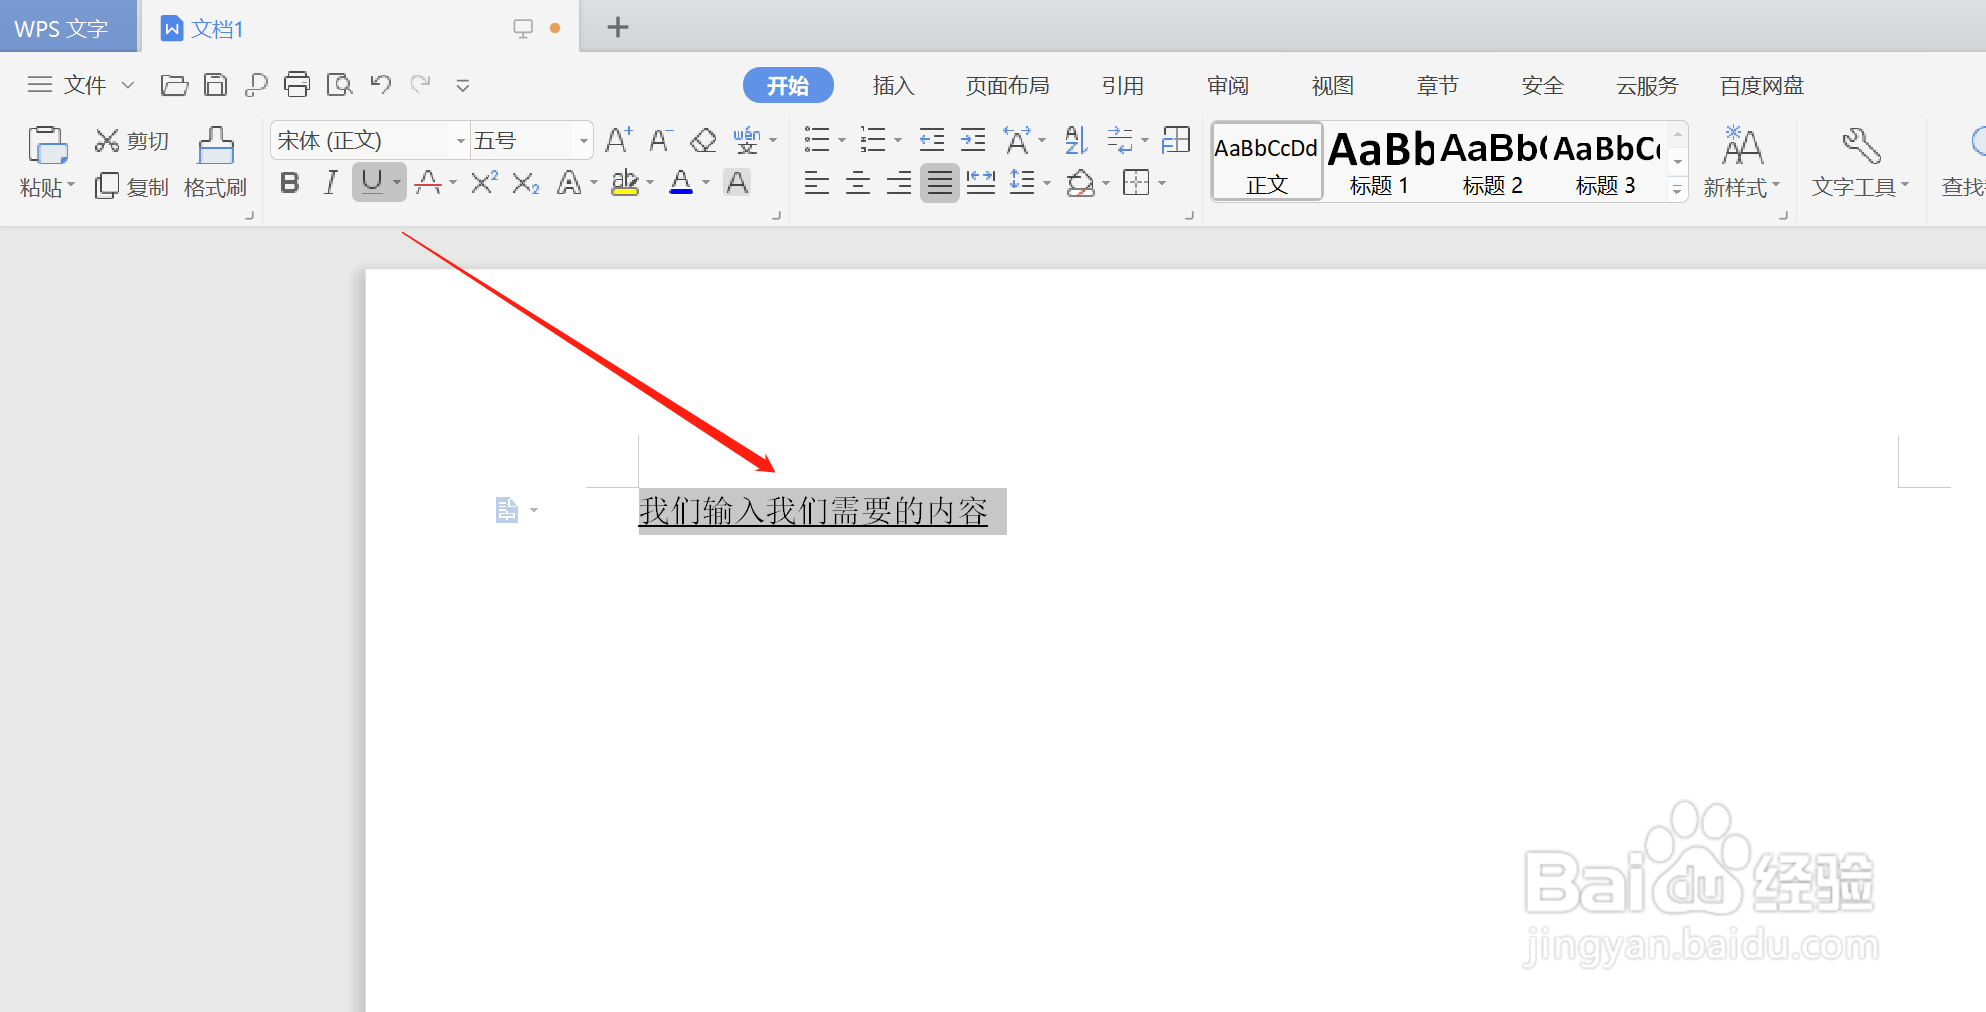This screenshot has width=1986, height=1012.
Task: Decrease paragraph indent
Action: (x=932, y=140)
